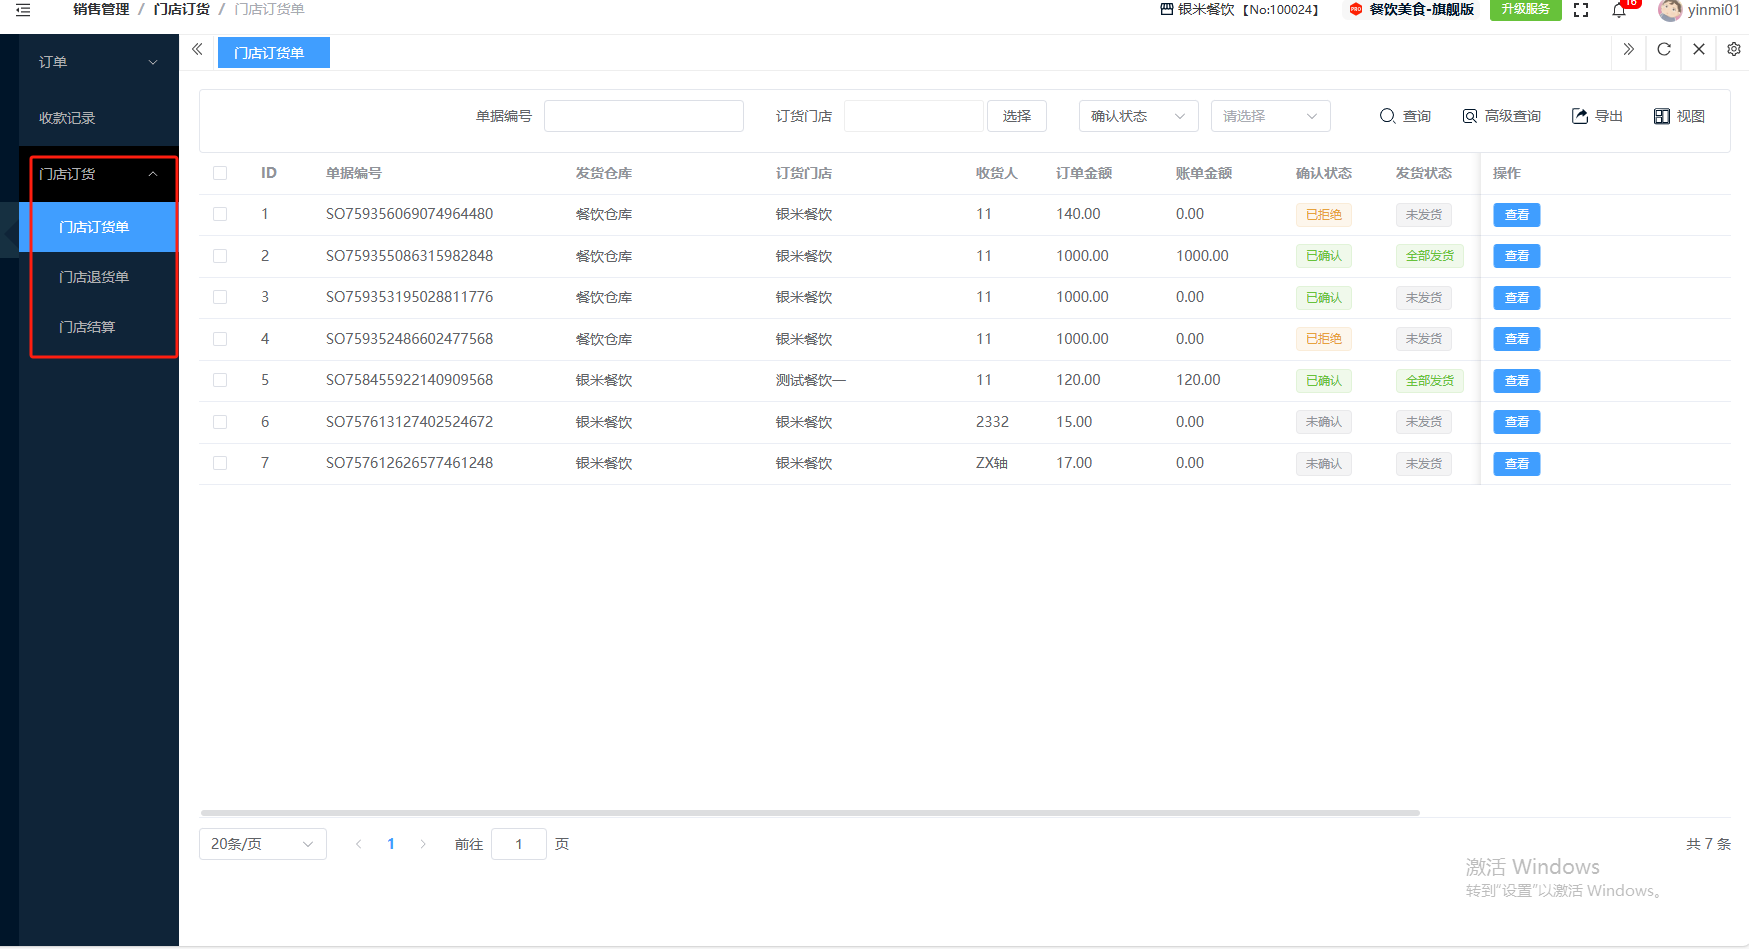Viewport: 1749px width, 949px height.
Task: Expand the 订单 sidebar menu
Action: (97, 62)
